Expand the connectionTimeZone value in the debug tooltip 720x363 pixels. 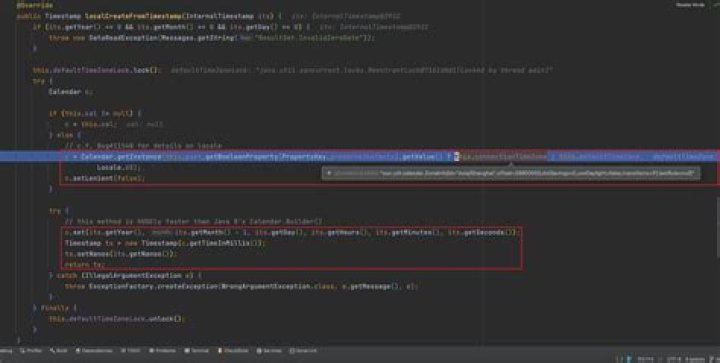click(x=329, y=173)
